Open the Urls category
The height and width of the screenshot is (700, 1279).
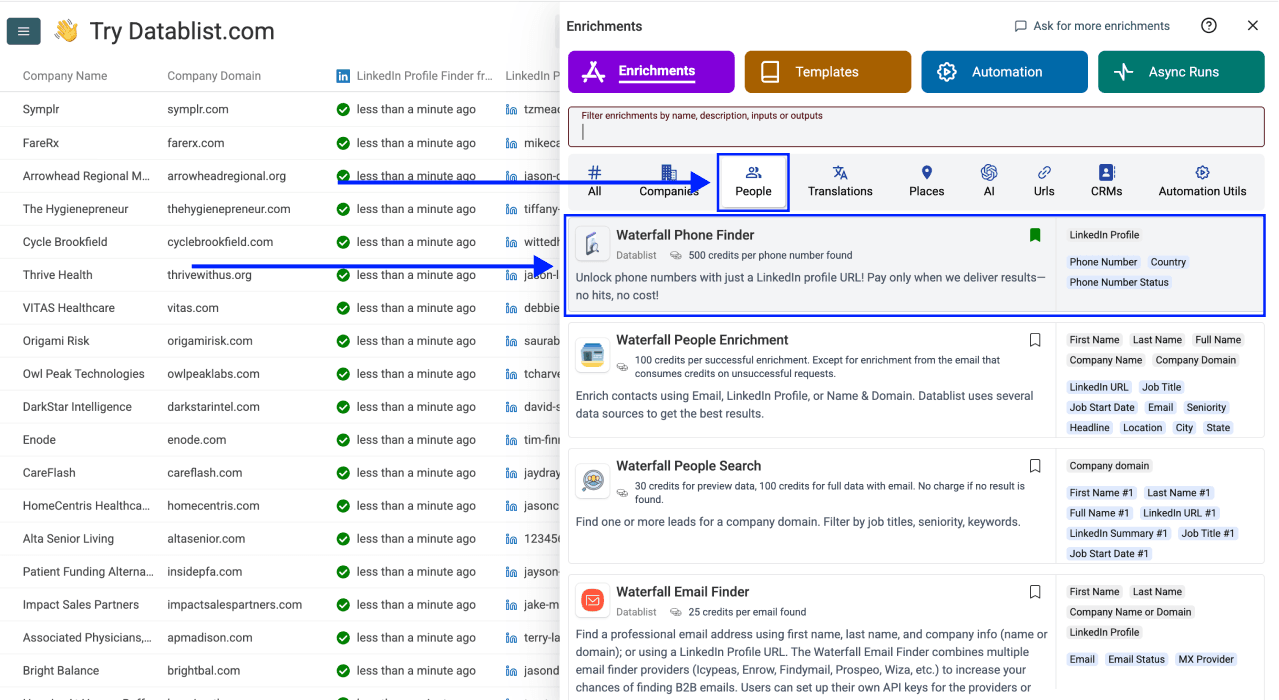pyautogui.click(x=1043, y=182)
